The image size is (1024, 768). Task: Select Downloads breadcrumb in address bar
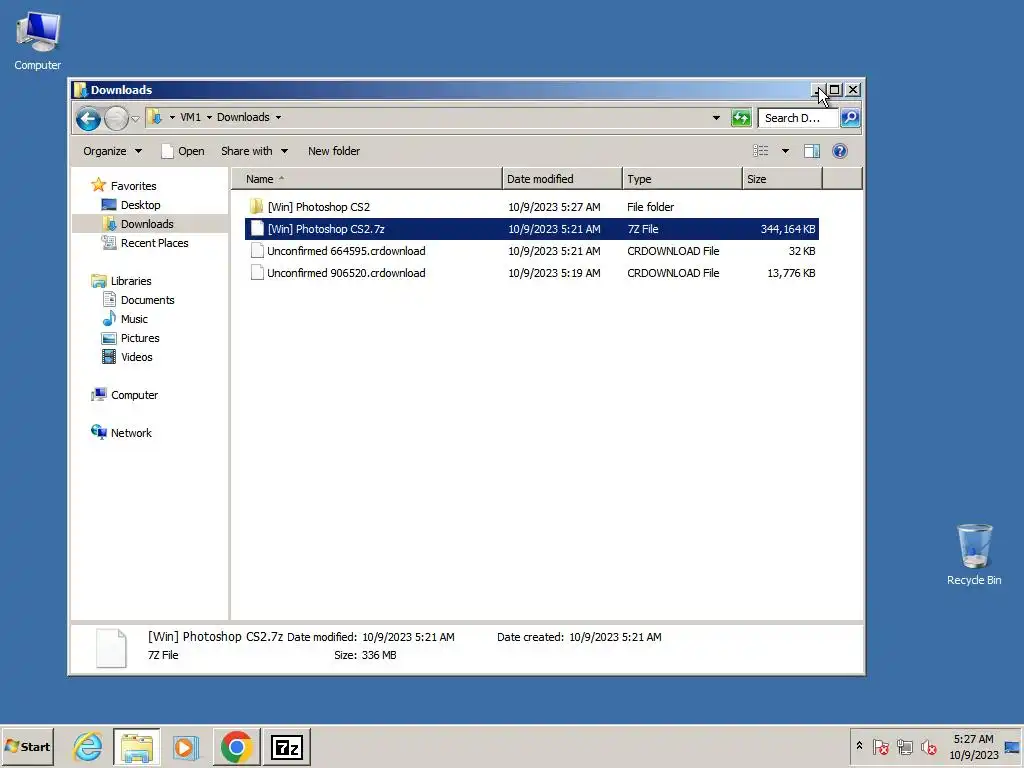[x=243, y=118]
